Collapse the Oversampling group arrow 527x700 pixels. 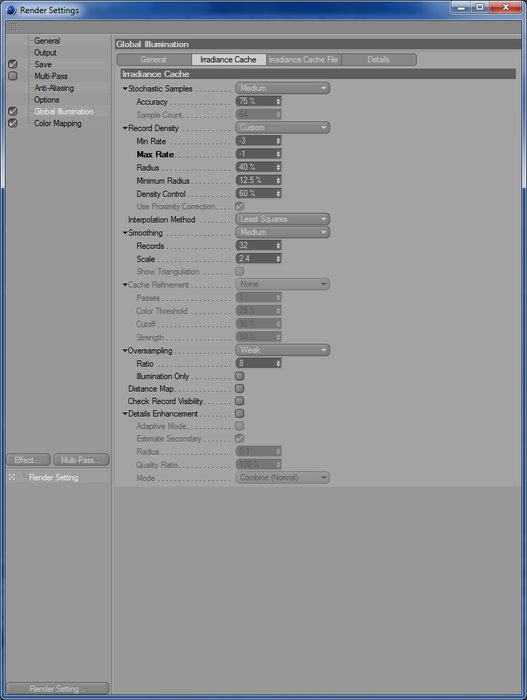point(125,350)
